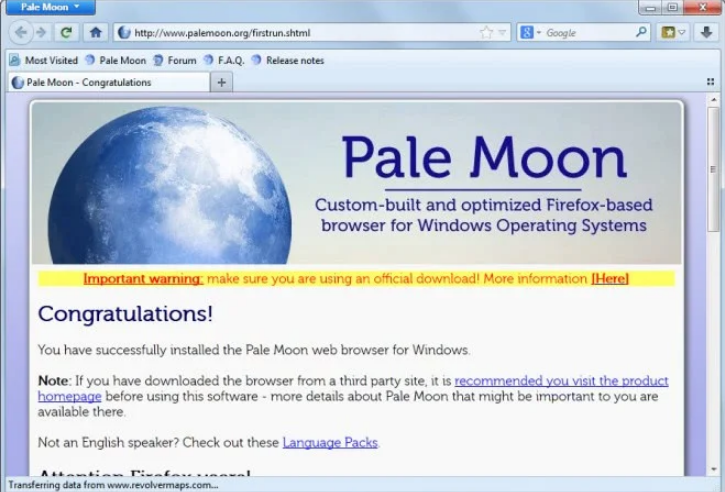Click the site identity icon in address bar
Image resolution: width=725 pixels, height=492 pixels.
pos(124,33)
